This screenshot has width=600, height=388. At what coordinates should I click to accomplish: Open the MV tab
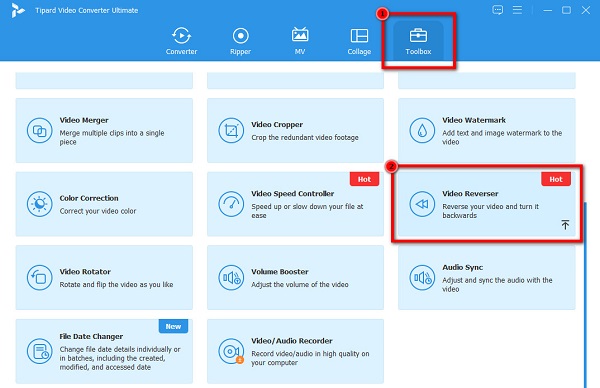(300, 41)
